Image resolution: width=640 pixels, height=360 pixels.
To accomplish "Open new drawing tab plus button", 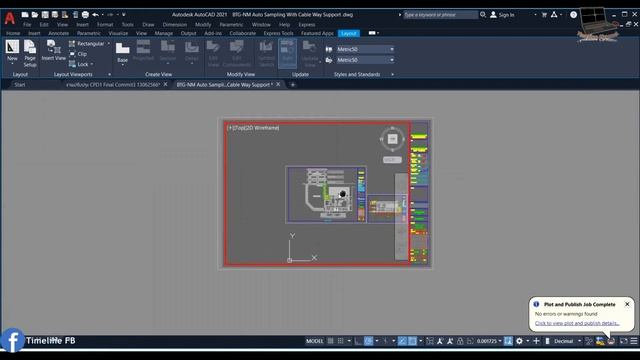I will [x=293, y=84].
